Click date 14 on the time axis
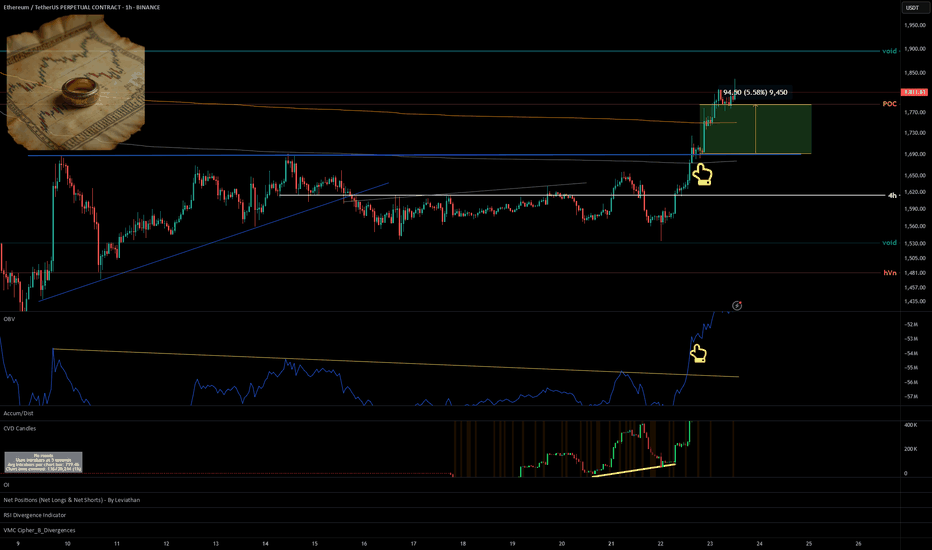Screen dimensions: 932x550 coord(265,543)
